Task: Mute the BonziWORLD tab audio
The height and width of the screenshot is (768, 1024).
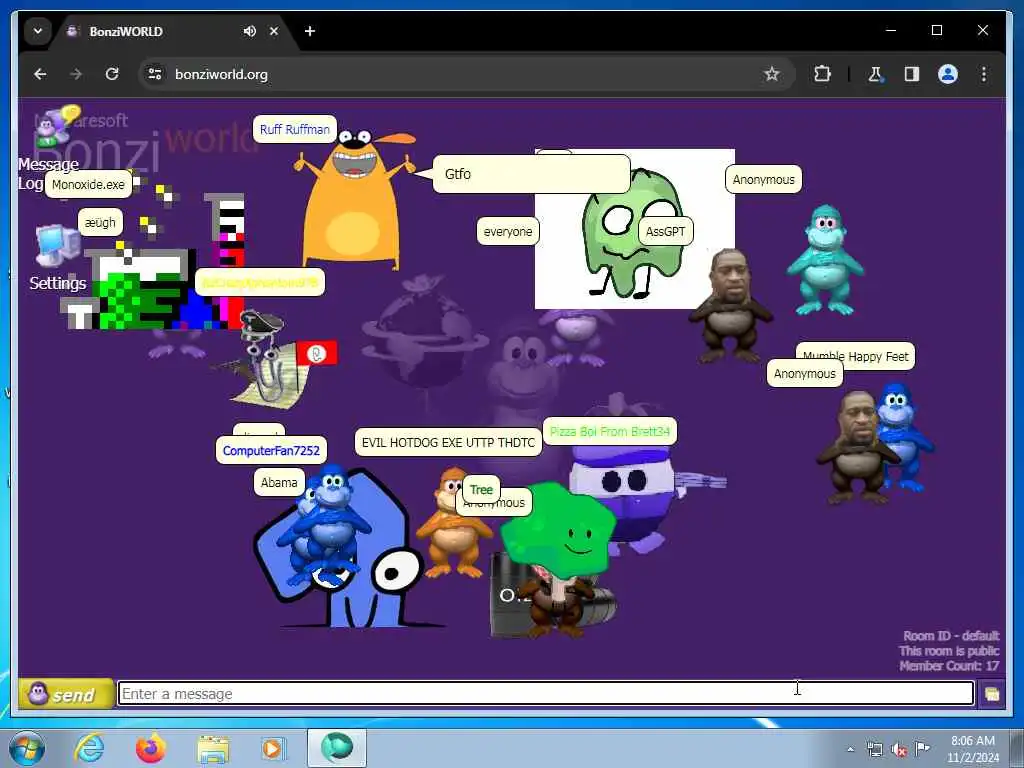Action: point(249,31)
